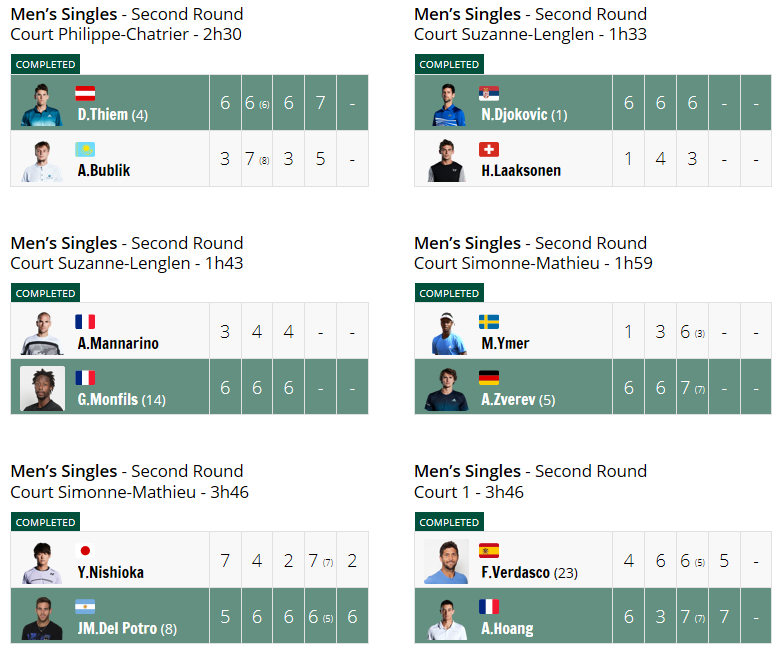Image resolution: width=778 pixels, height=647 pixels.
Task: Click the Japanese flag above Y.Nishioka
Action: pos(85,551)
